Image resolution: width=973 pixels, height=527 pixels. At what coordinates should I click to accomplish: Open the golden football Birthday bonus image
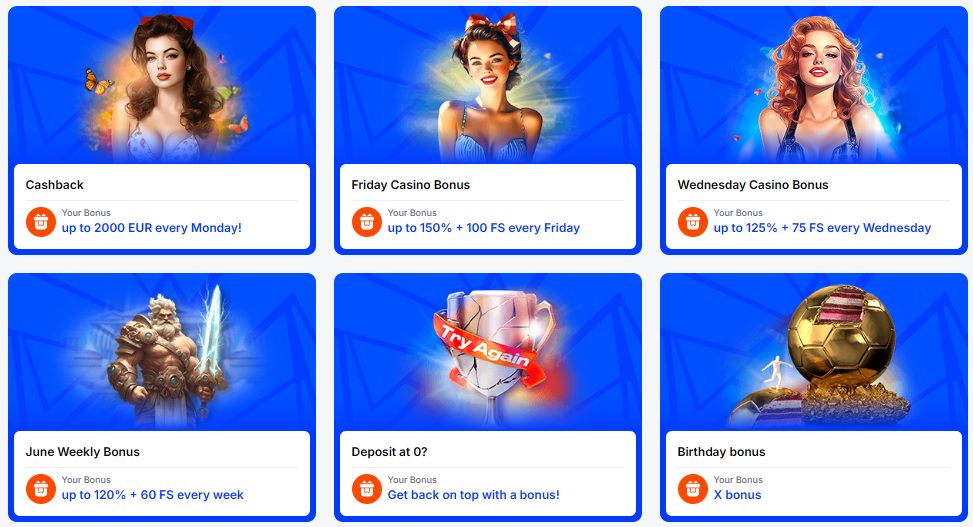click(814, 353)
